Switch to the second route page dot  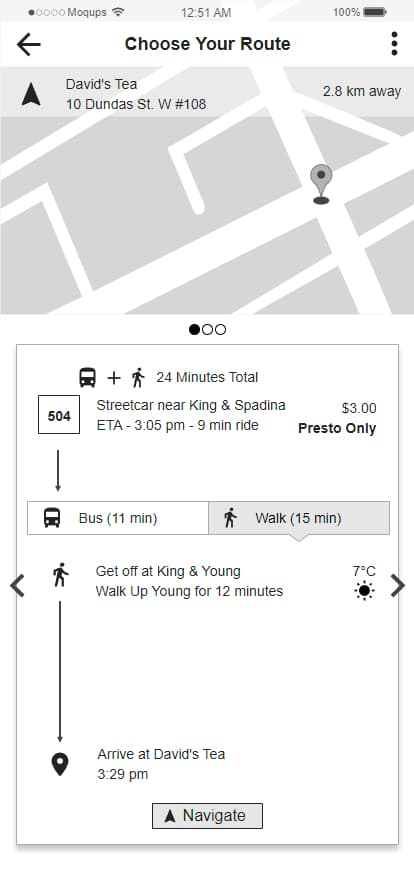point(208,329)
